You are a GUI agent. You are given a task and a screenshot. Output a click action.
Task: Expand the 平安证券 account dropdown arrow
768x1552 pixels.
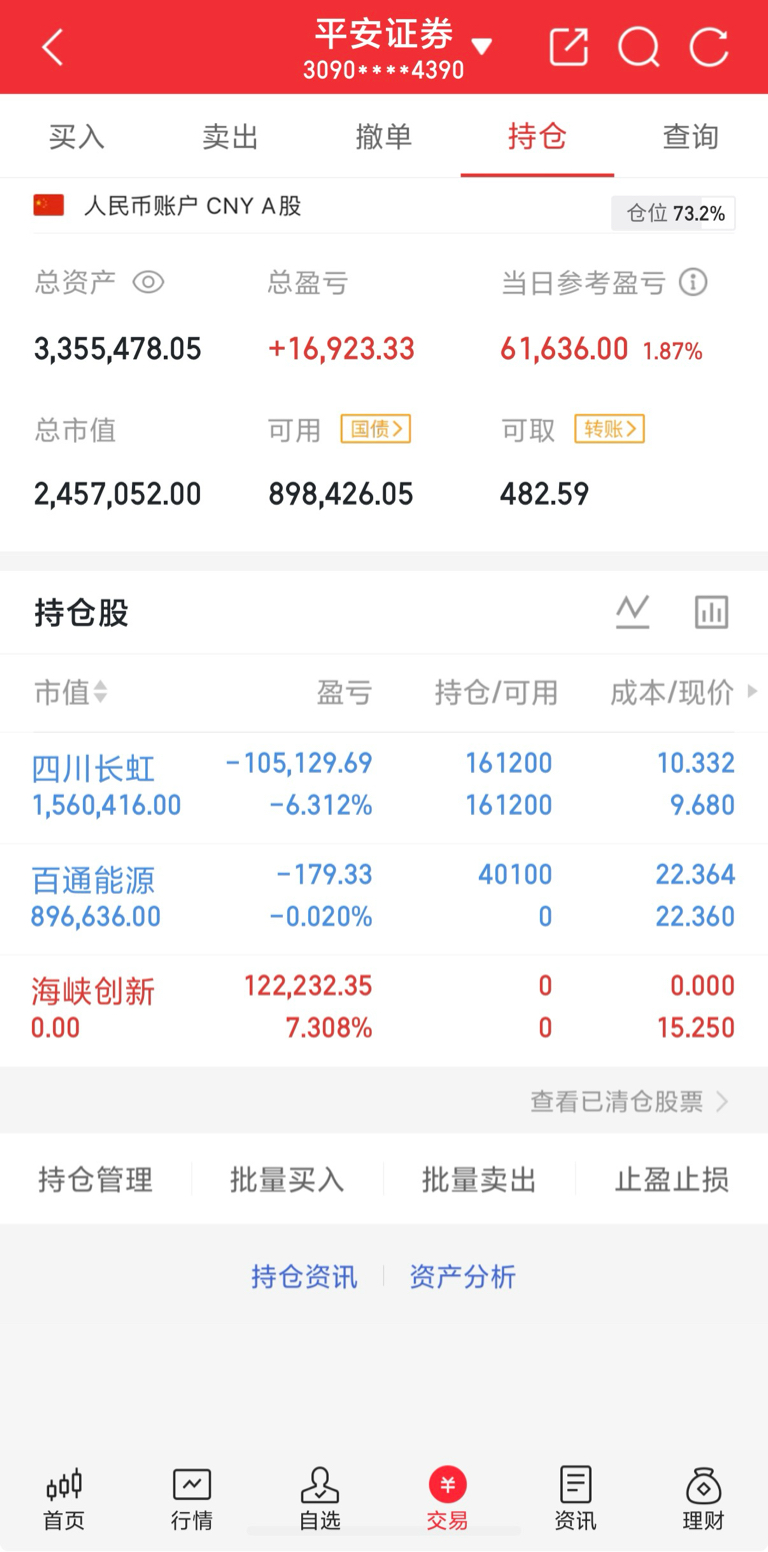tap(481, 46)
